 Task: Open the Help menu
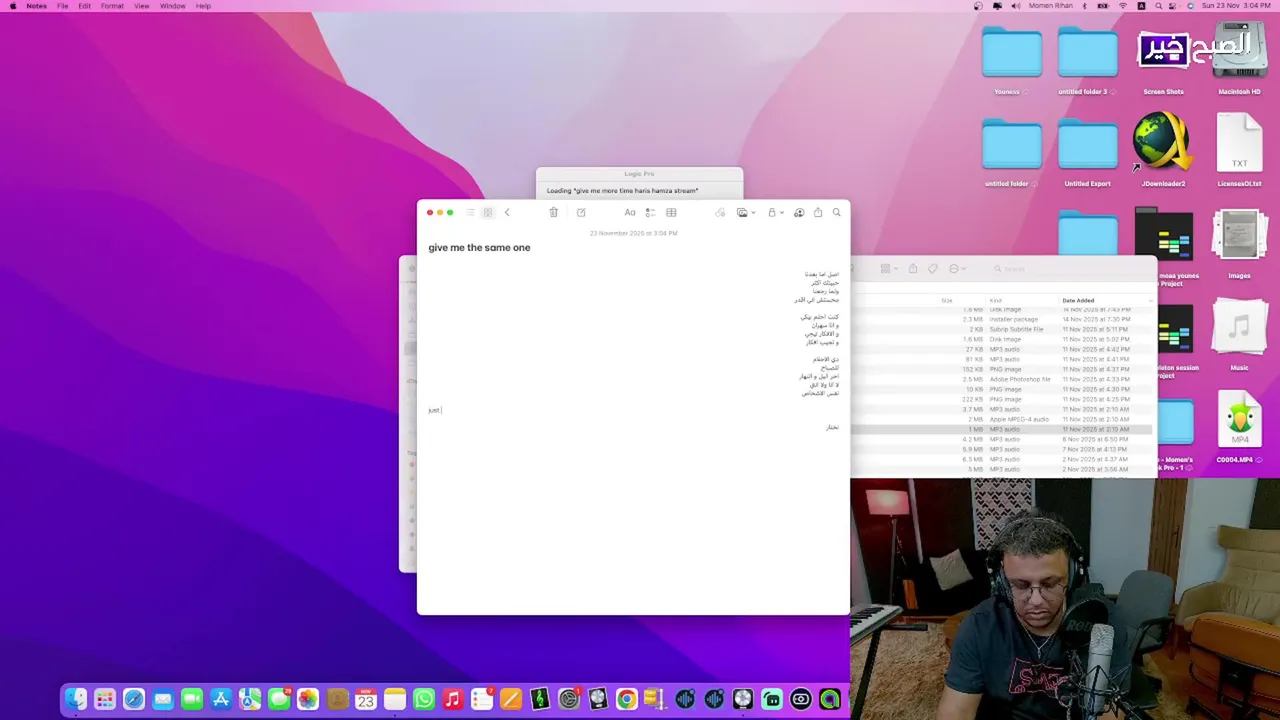pyautogui.click(x=203, y=6)
